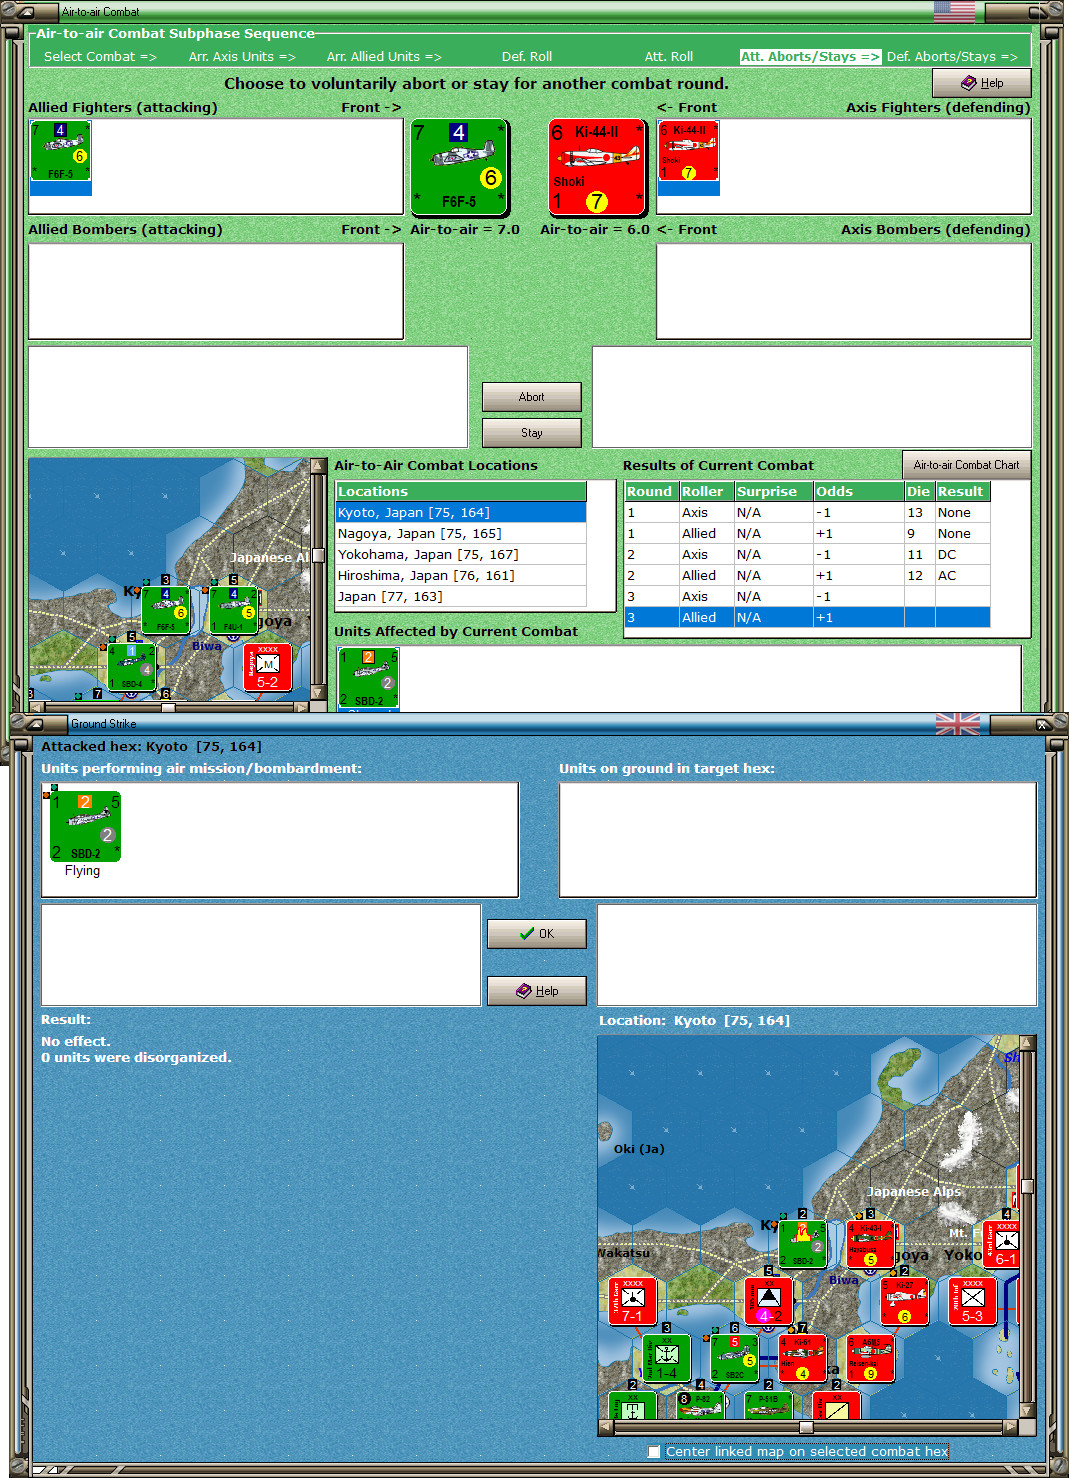
Task: Open the Air-to-air Combat Chart
Action: point(966,465)
